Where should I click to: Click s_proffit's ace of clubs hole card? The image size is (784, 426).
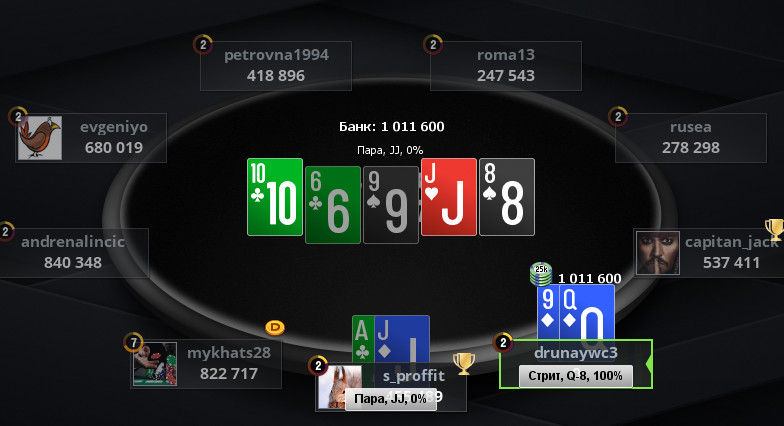363,340
